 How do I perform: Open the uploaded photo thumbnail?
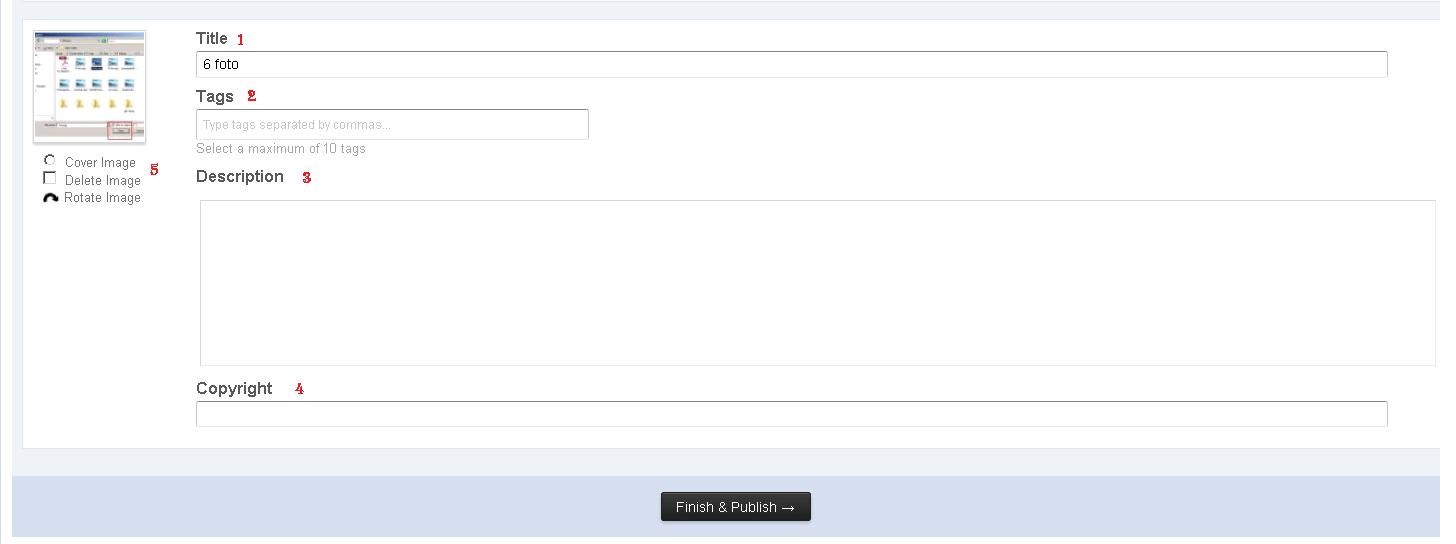[x=90, y=87]
